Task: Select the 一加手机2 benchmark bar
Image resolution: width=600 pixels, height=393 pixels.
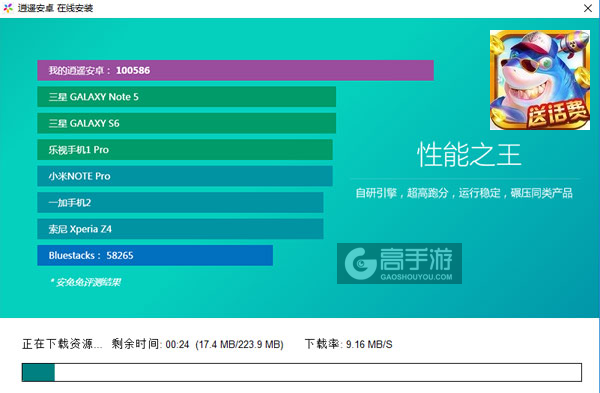Action: tap(180, 202)
